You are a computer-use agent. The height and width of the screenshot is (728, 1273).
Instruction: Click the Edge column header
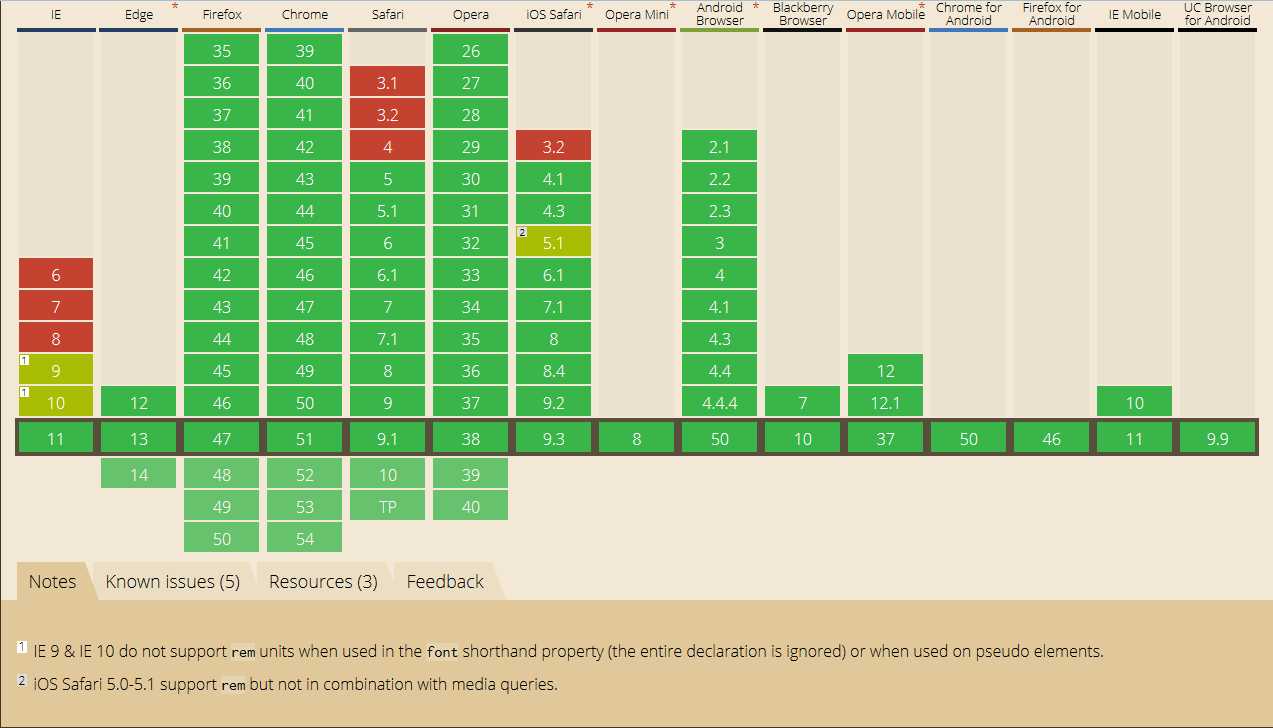click(x=139, y=15)
